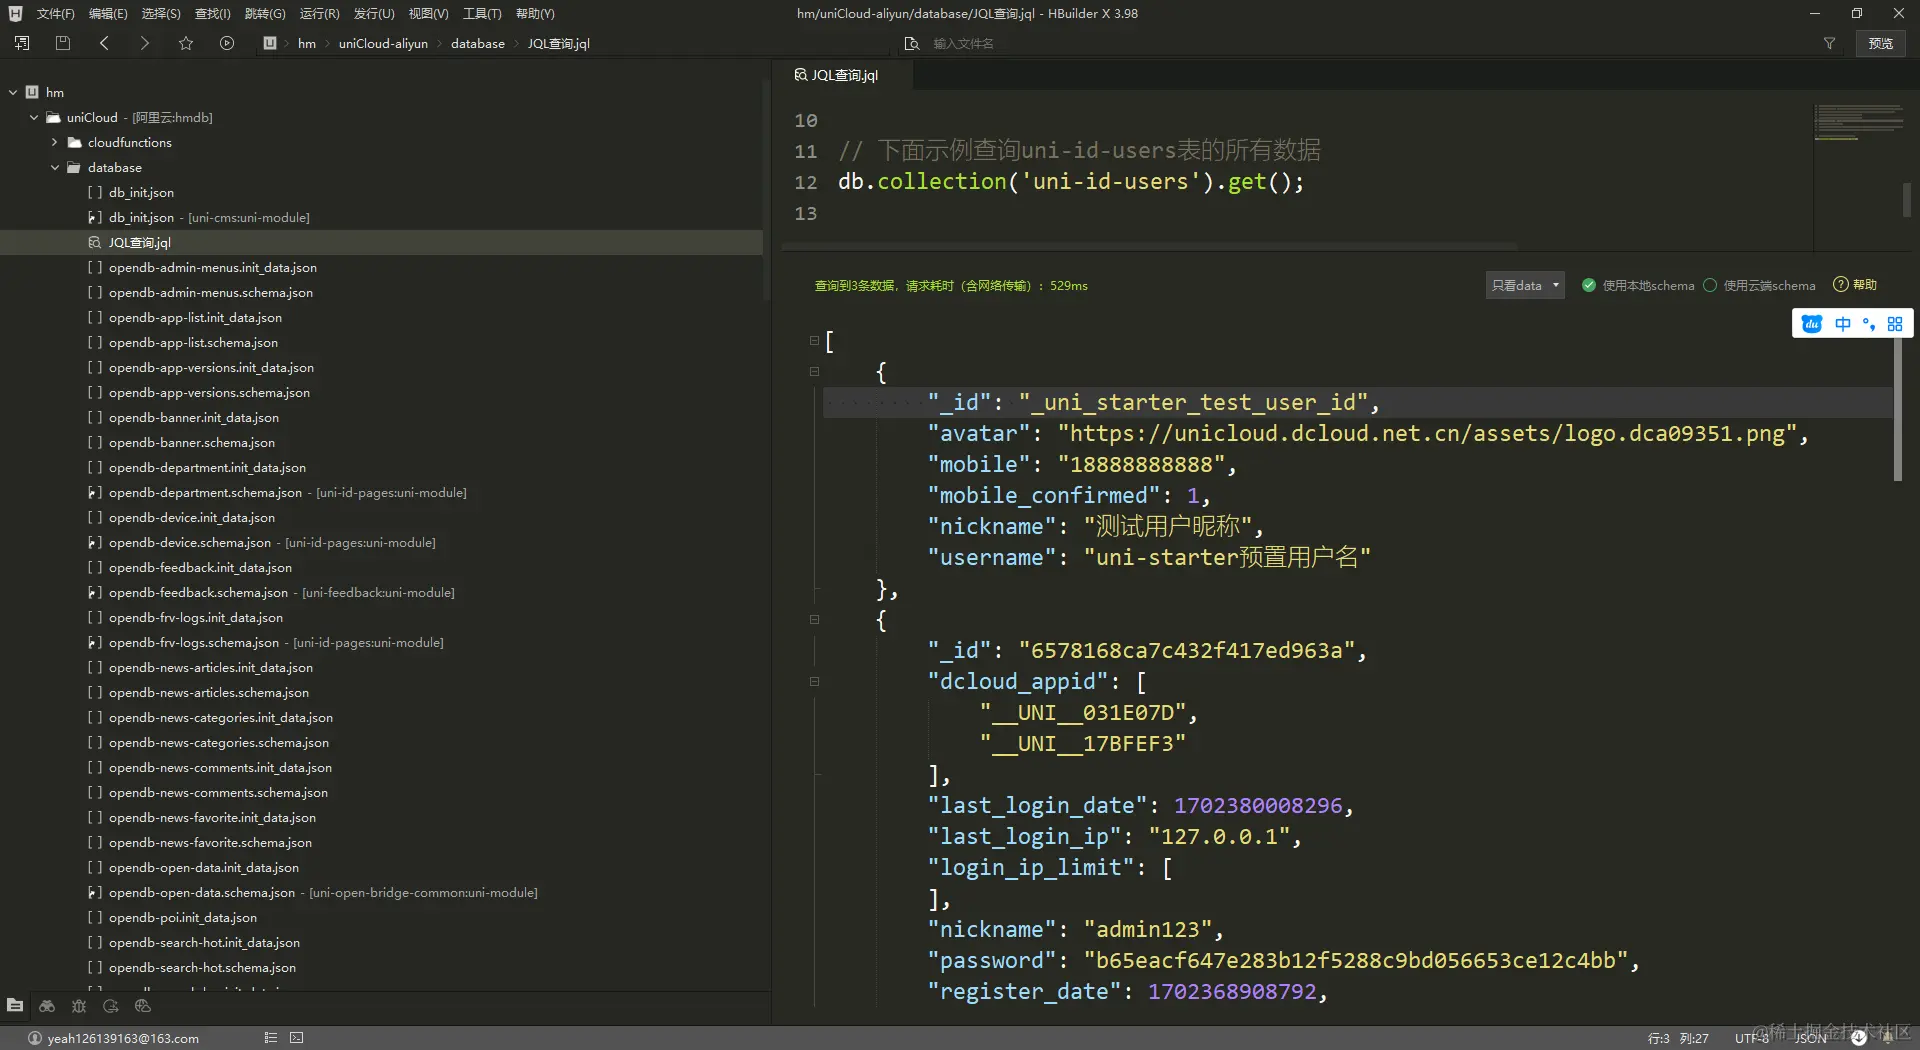Image resolution: width=1920 pixels, height=1050 pixels.
Task: Open the filter funnel icon
Action: point(1829,43)
